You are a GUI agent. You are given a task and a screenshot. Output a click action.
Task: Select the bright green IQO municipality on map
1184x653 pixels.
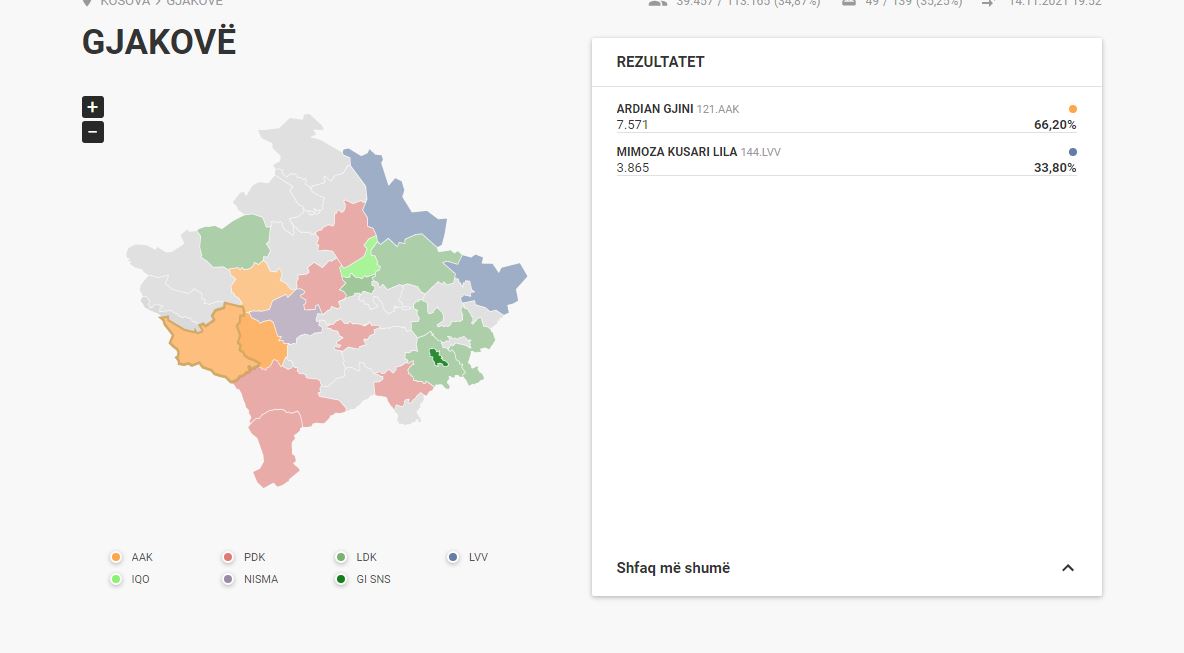[361, 263]
